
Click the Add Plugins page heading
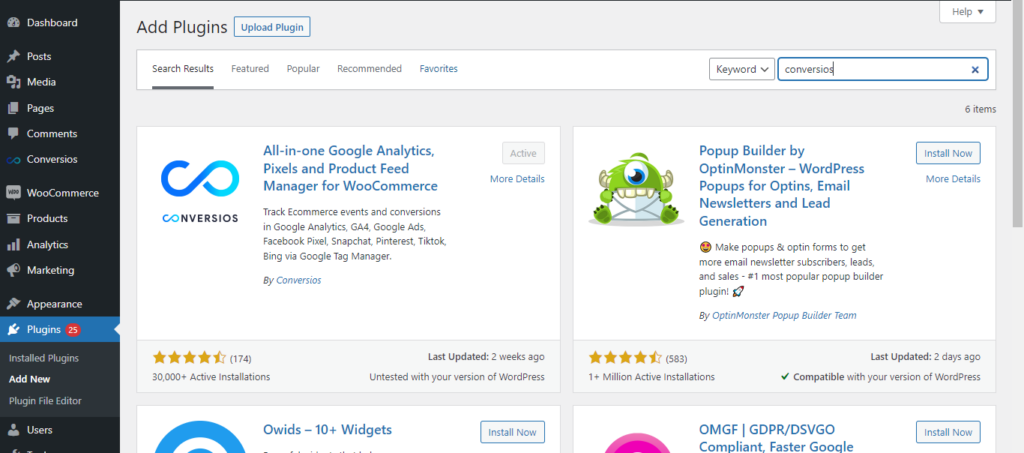(x=182, y=27)
